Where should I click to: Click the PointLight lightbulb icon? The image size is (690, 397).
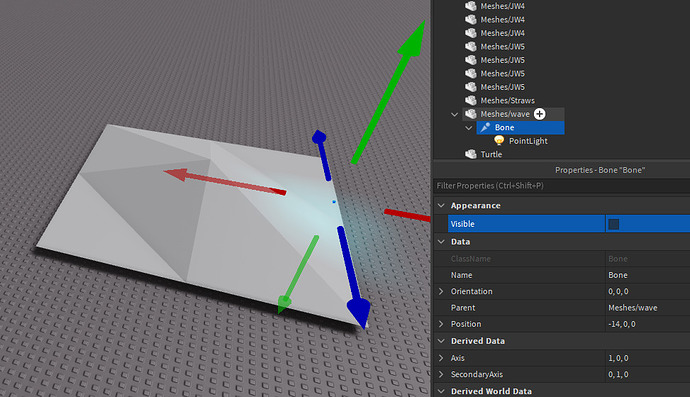pyautogui.click(x=499, y=141)
